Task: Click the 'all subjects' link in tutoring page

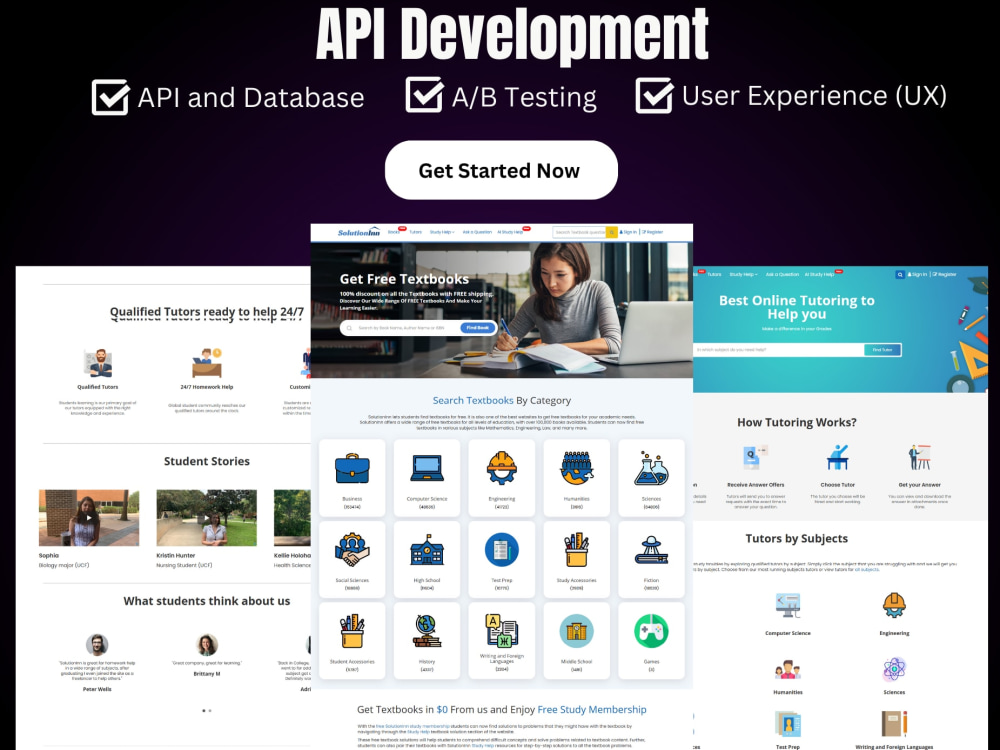Action: click(x=867, y=569)
